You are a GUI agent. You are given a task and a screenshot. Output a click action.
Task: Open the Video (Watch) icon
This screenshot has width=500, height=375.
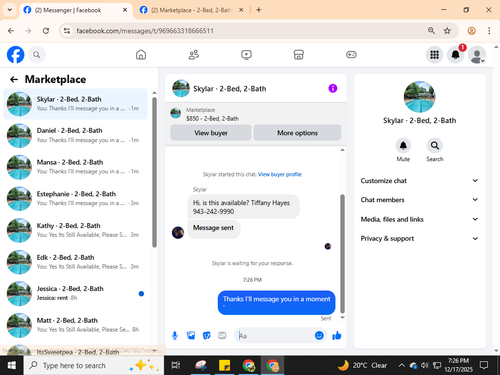(x=246, y=55)
